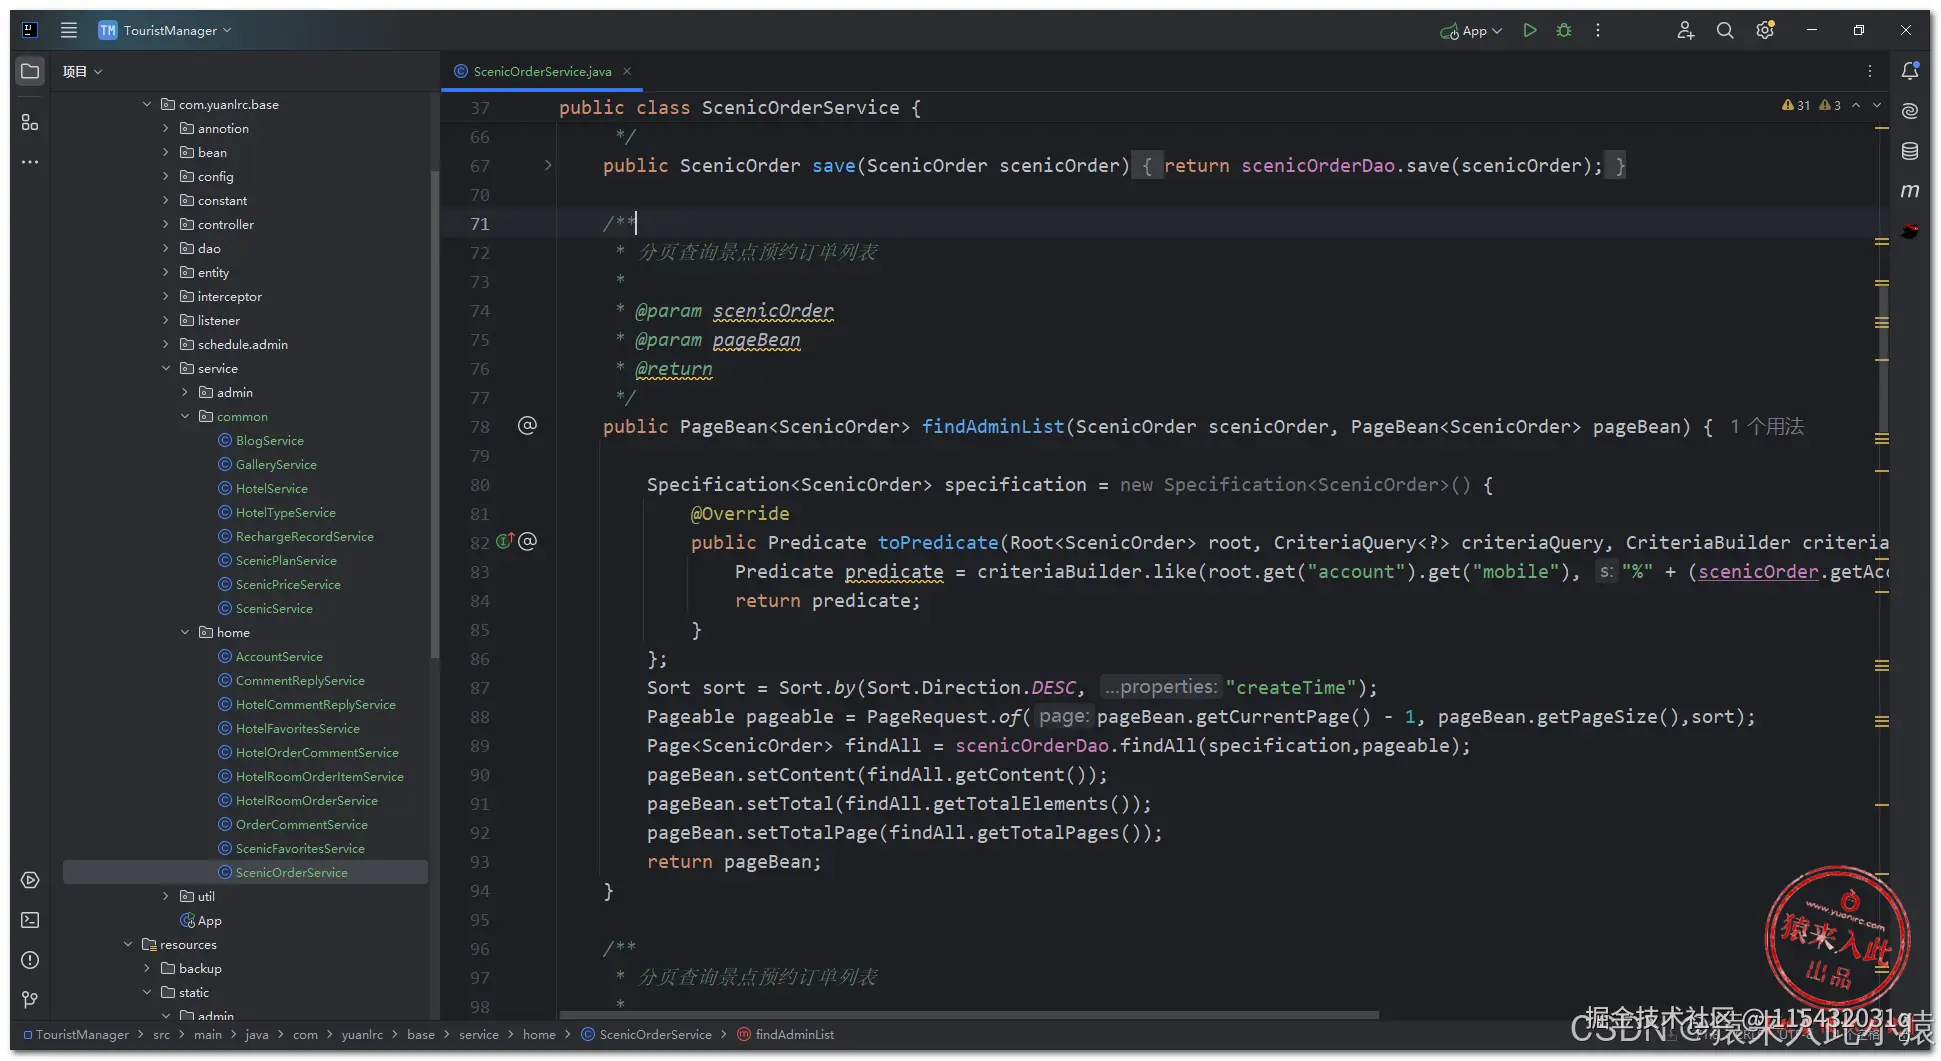Select ScenicFavoritesService in the project tree

(x=300, y=849)
